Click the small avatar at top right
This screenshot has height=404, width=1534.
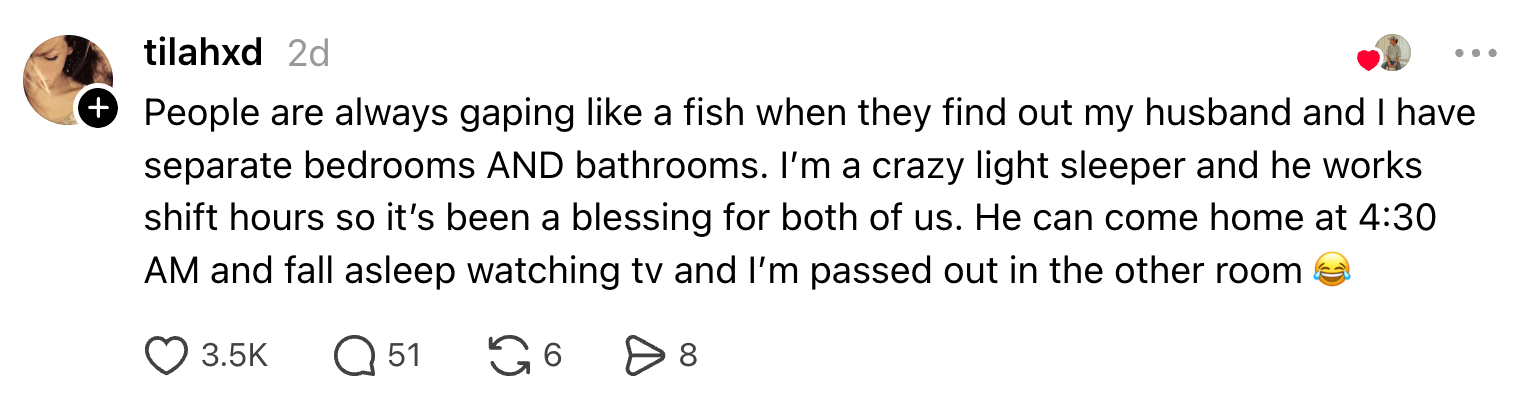pos(1393,52)
